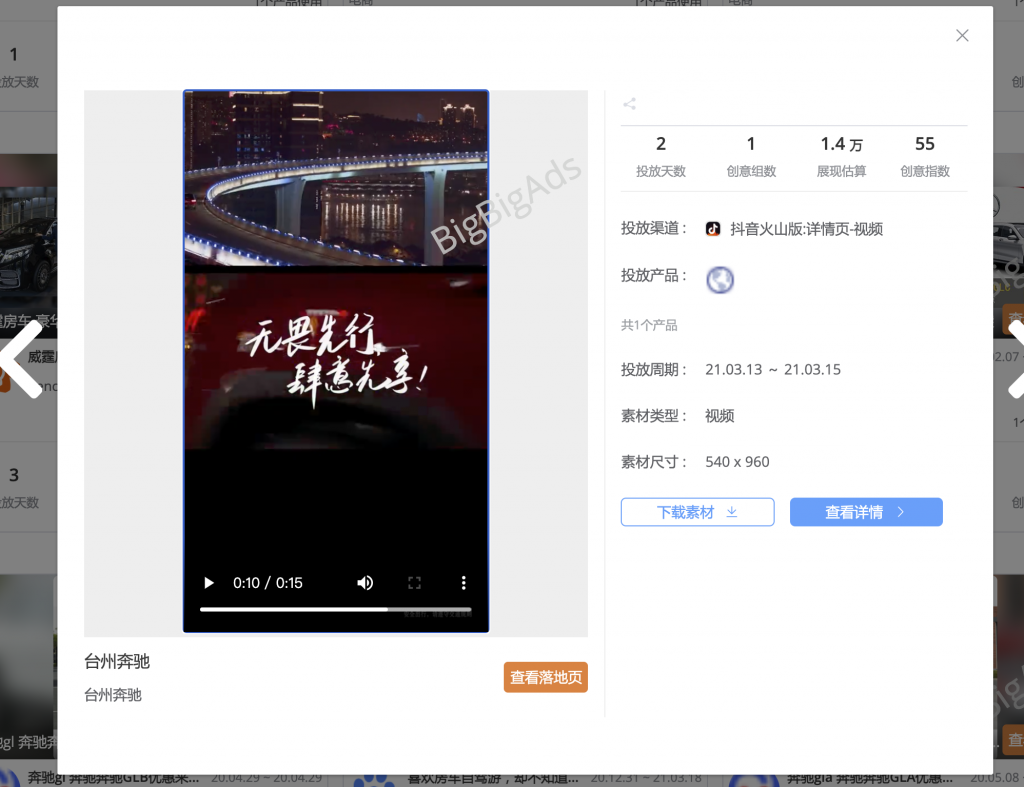This screenshot has width=1024, height=787.
Task: Open the advertised product globe icon
Action: [x=720, y=280]
